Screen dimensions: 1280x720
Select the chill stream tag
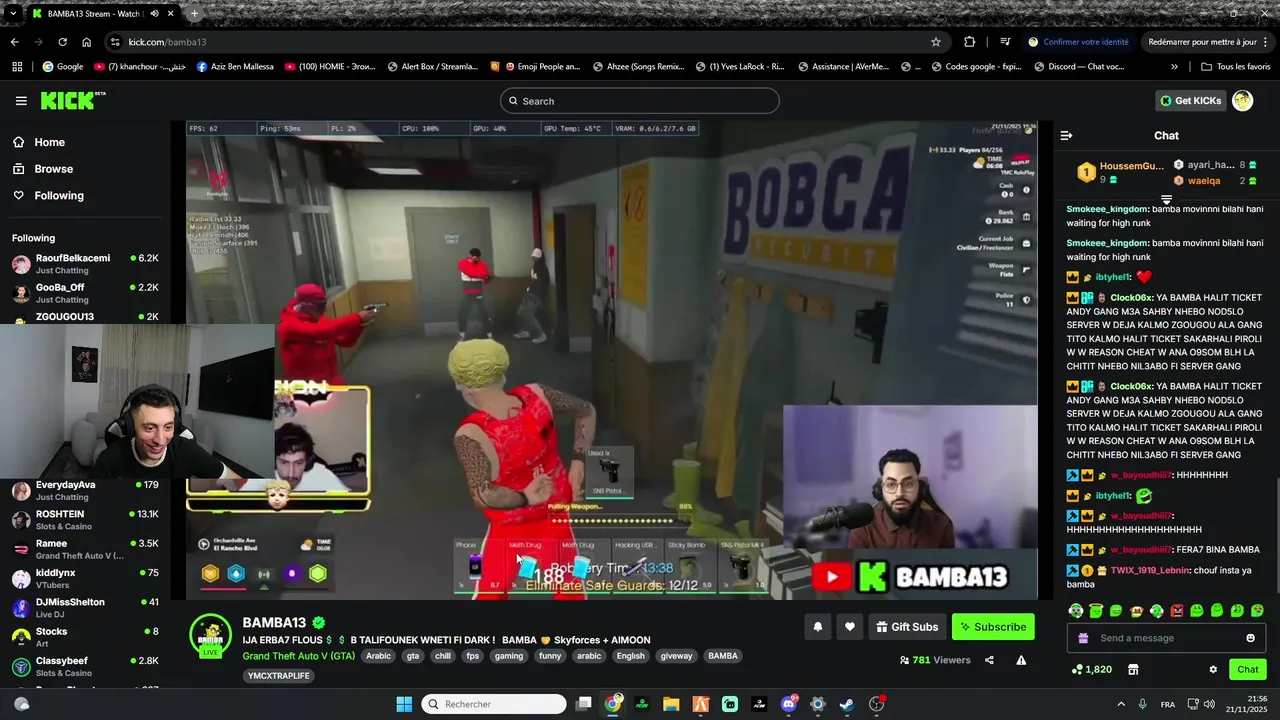coord(443,656)
